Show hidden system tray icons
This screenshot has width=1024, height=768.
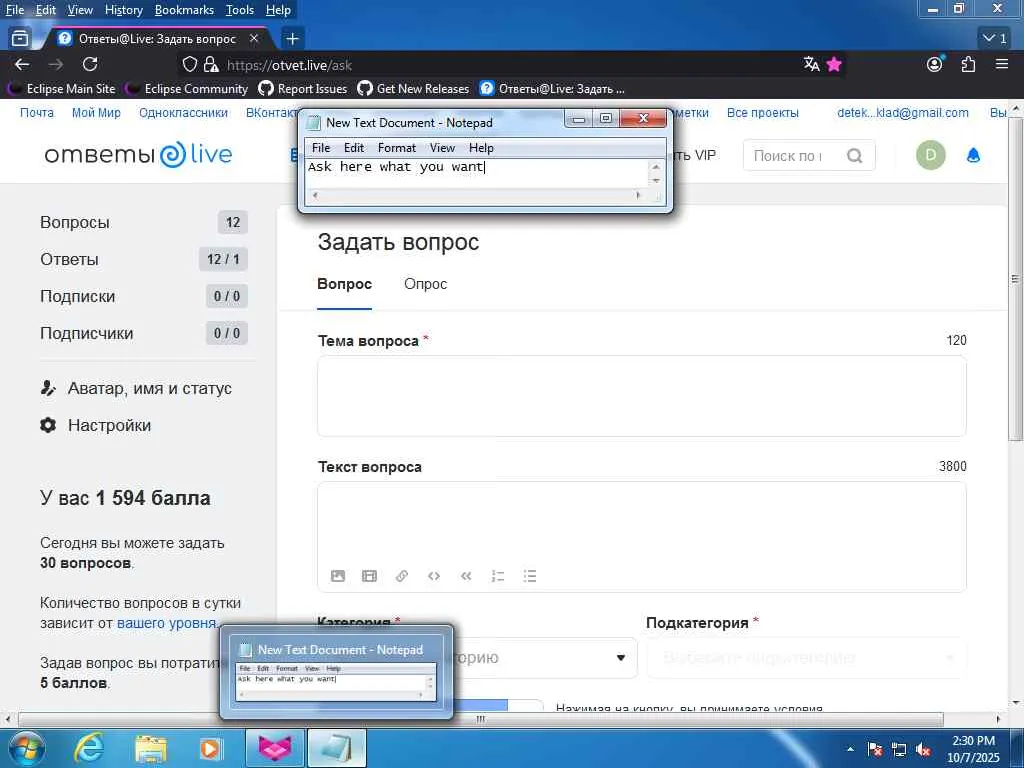850,750
